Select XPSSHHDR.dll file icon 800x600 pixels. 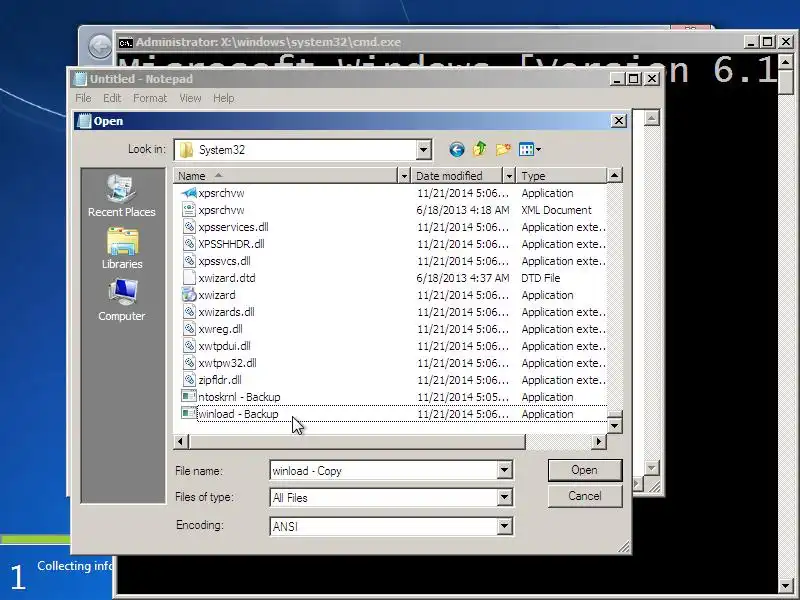coord(189,244)
